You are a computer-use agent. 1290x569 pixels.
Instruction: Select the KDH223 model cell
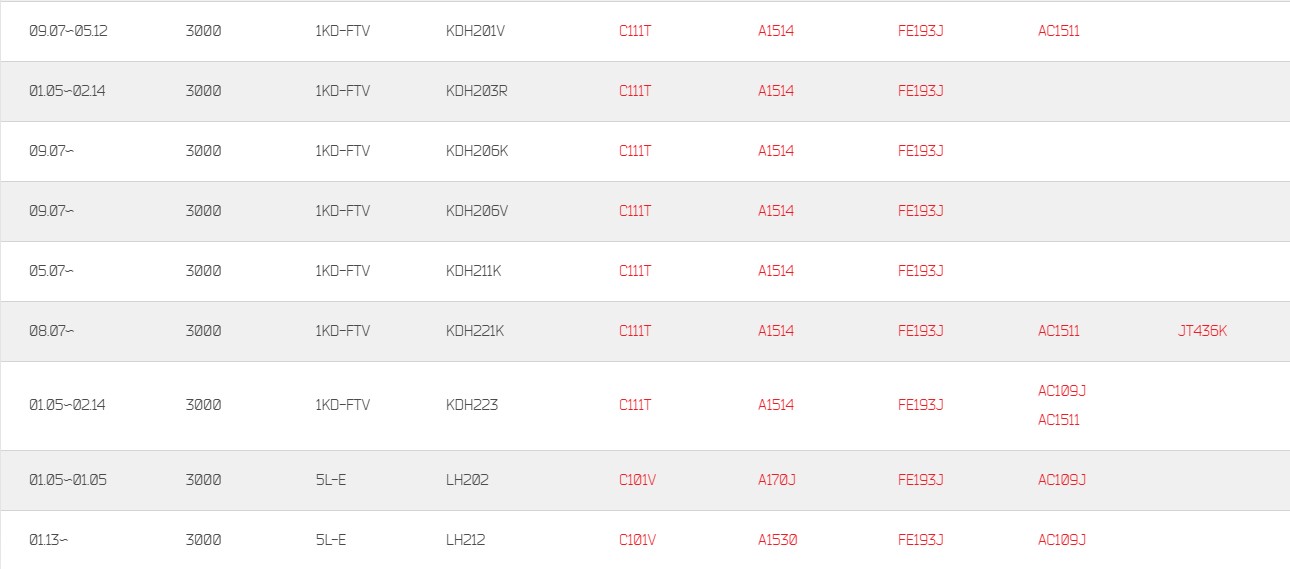point(472,405)
